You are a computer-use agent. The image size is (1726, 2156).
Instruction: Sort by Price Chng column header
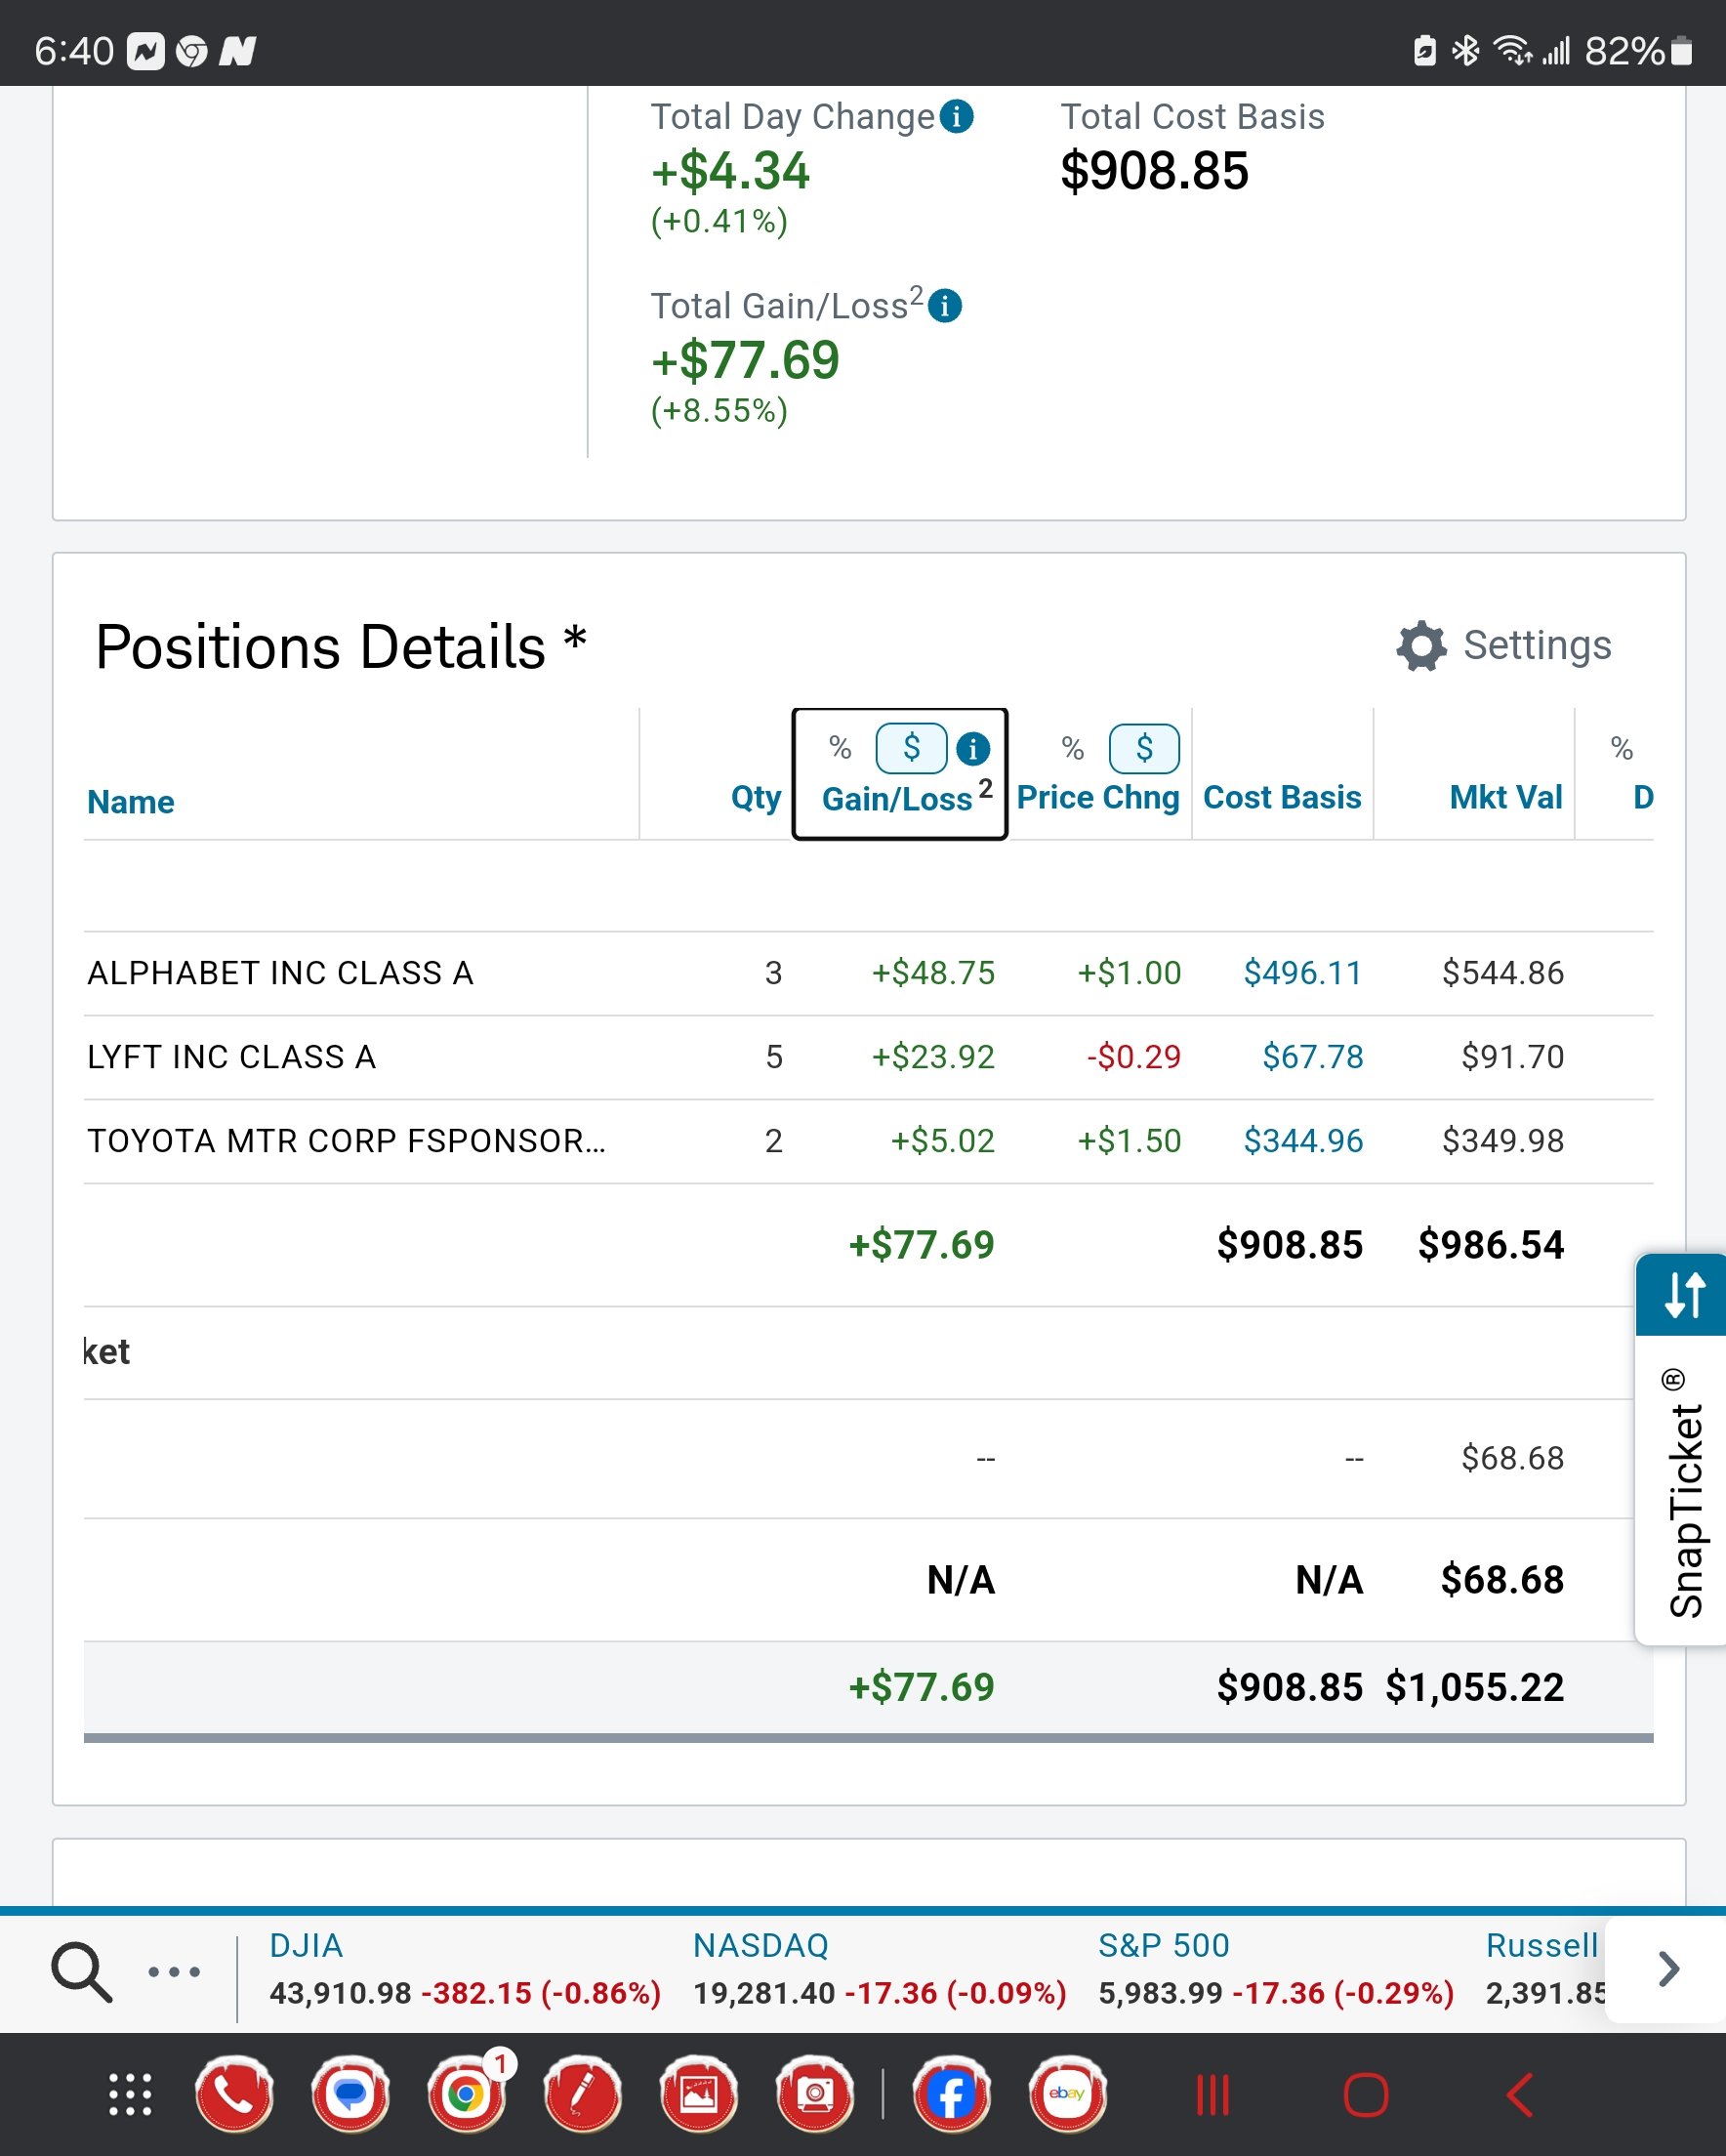[1098, 797]
